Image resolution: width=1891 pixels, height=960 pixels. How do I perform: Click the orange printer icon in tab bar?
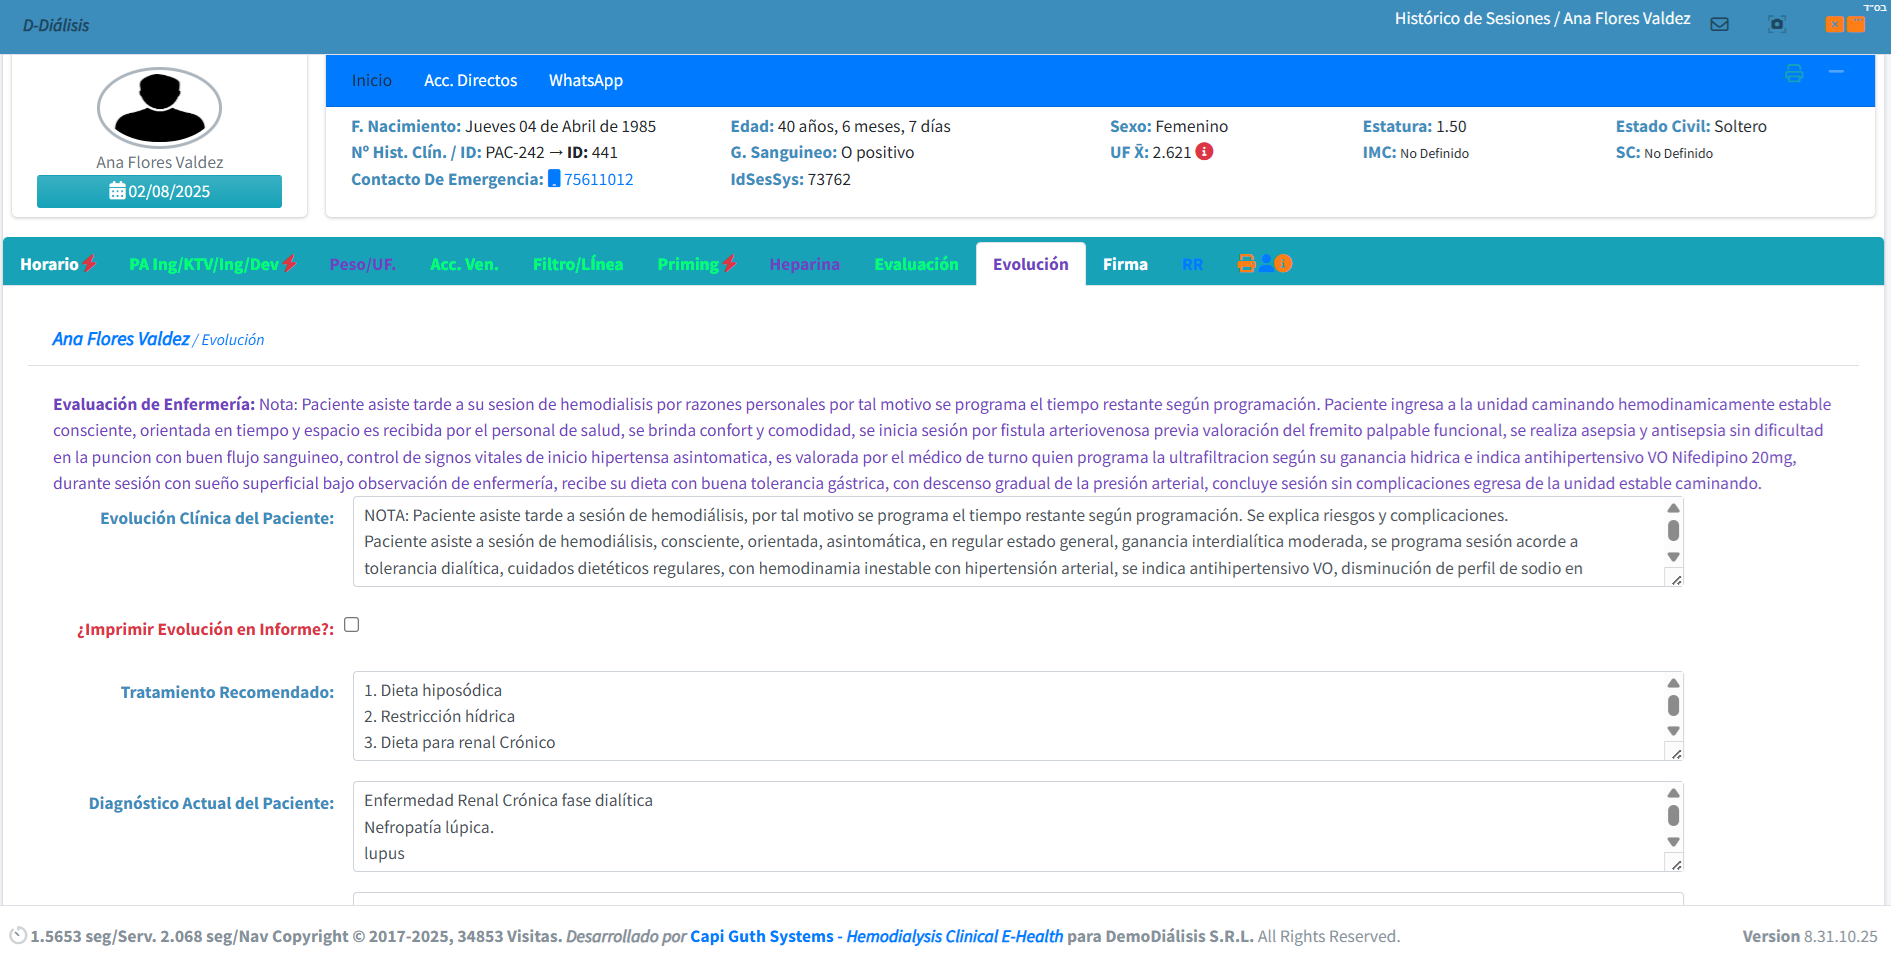(x=1246, y=263)
